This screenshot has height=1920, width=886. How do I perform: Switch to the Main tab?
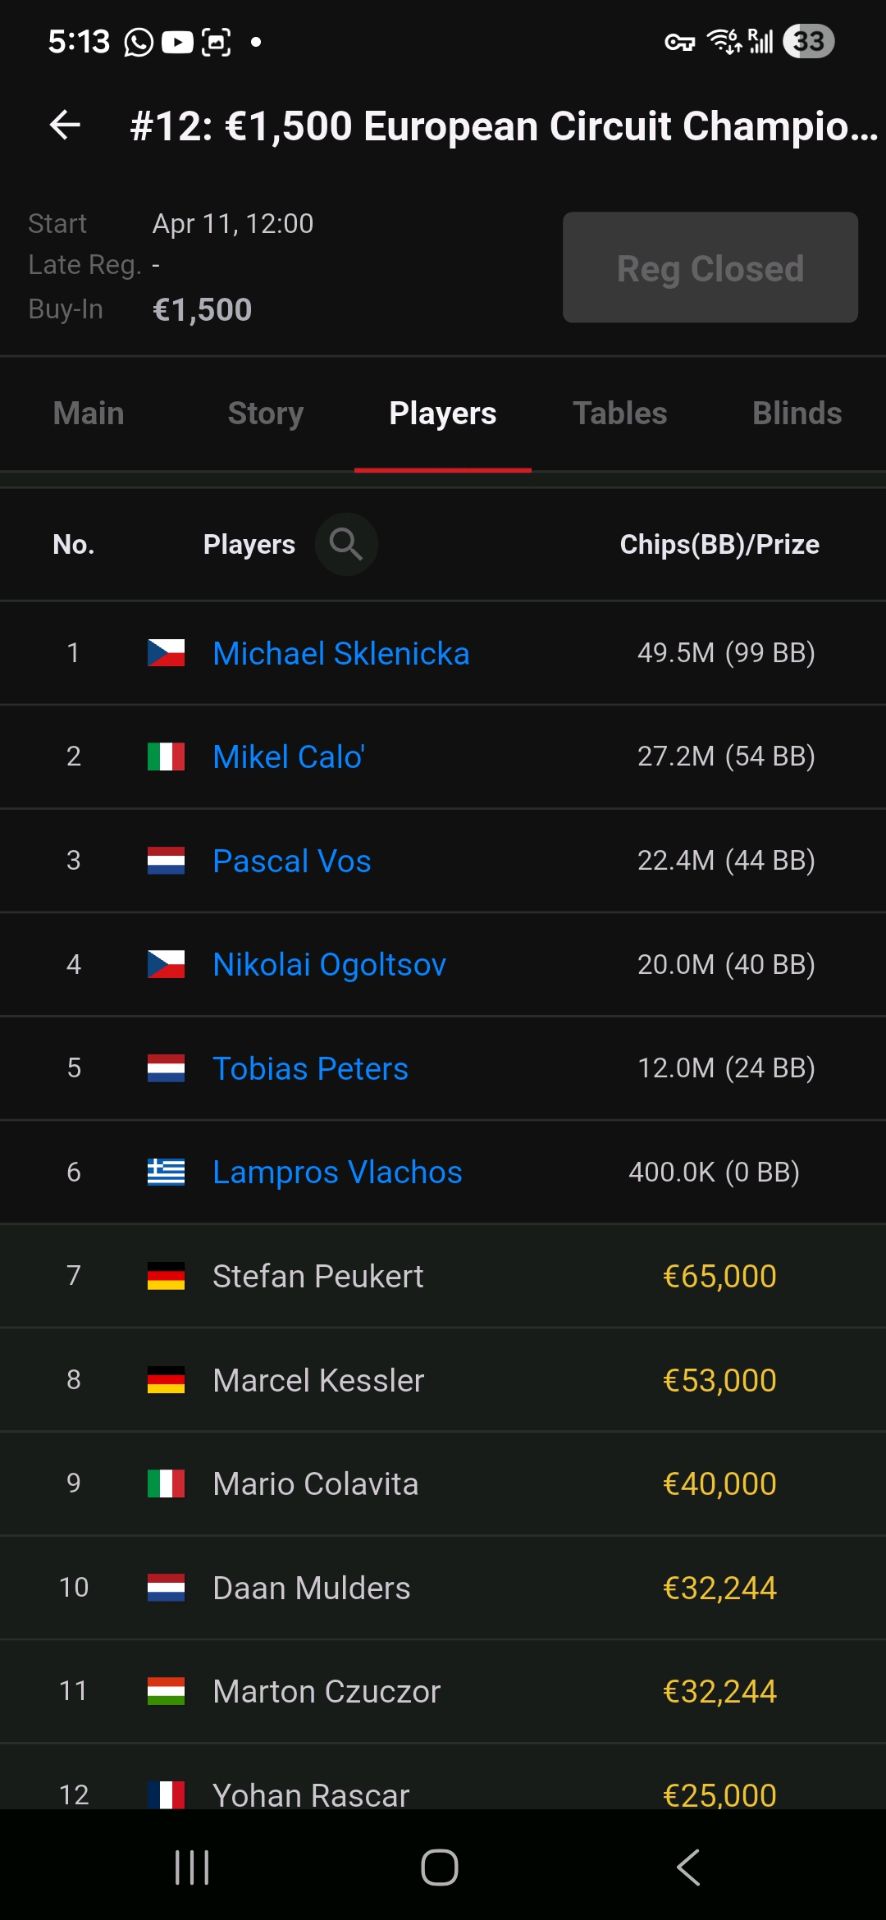pos(89,413)
